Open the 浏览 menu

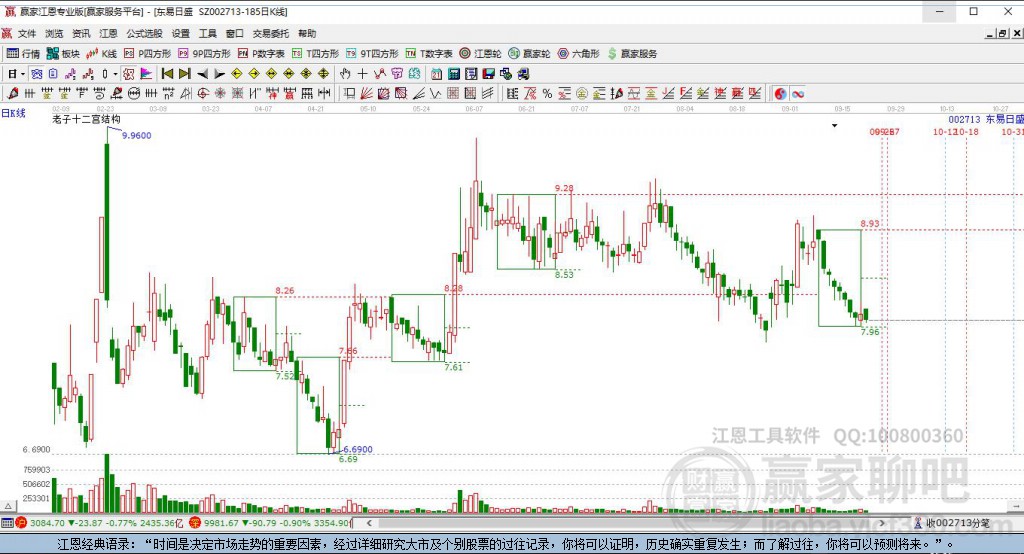pyautogui.click(x=54, y=33)
